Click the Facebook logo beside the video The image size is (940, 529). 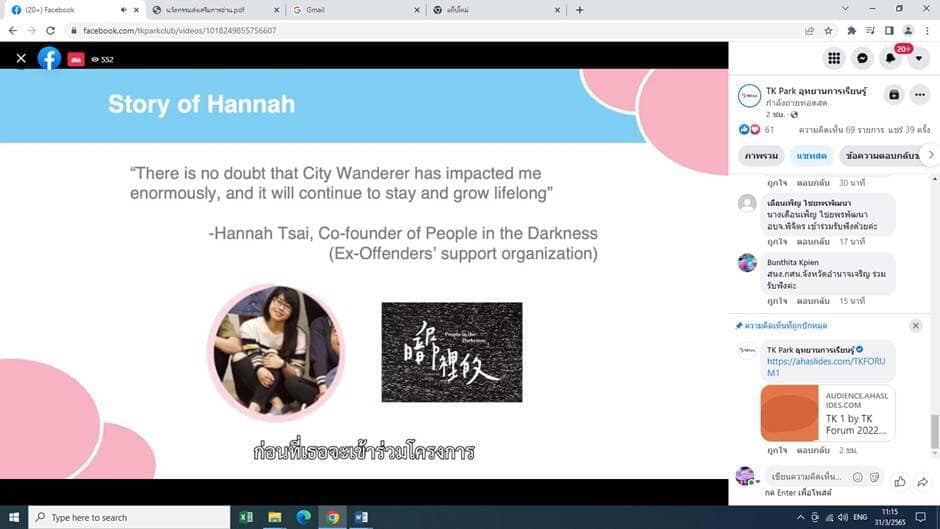tap(49, 59)
